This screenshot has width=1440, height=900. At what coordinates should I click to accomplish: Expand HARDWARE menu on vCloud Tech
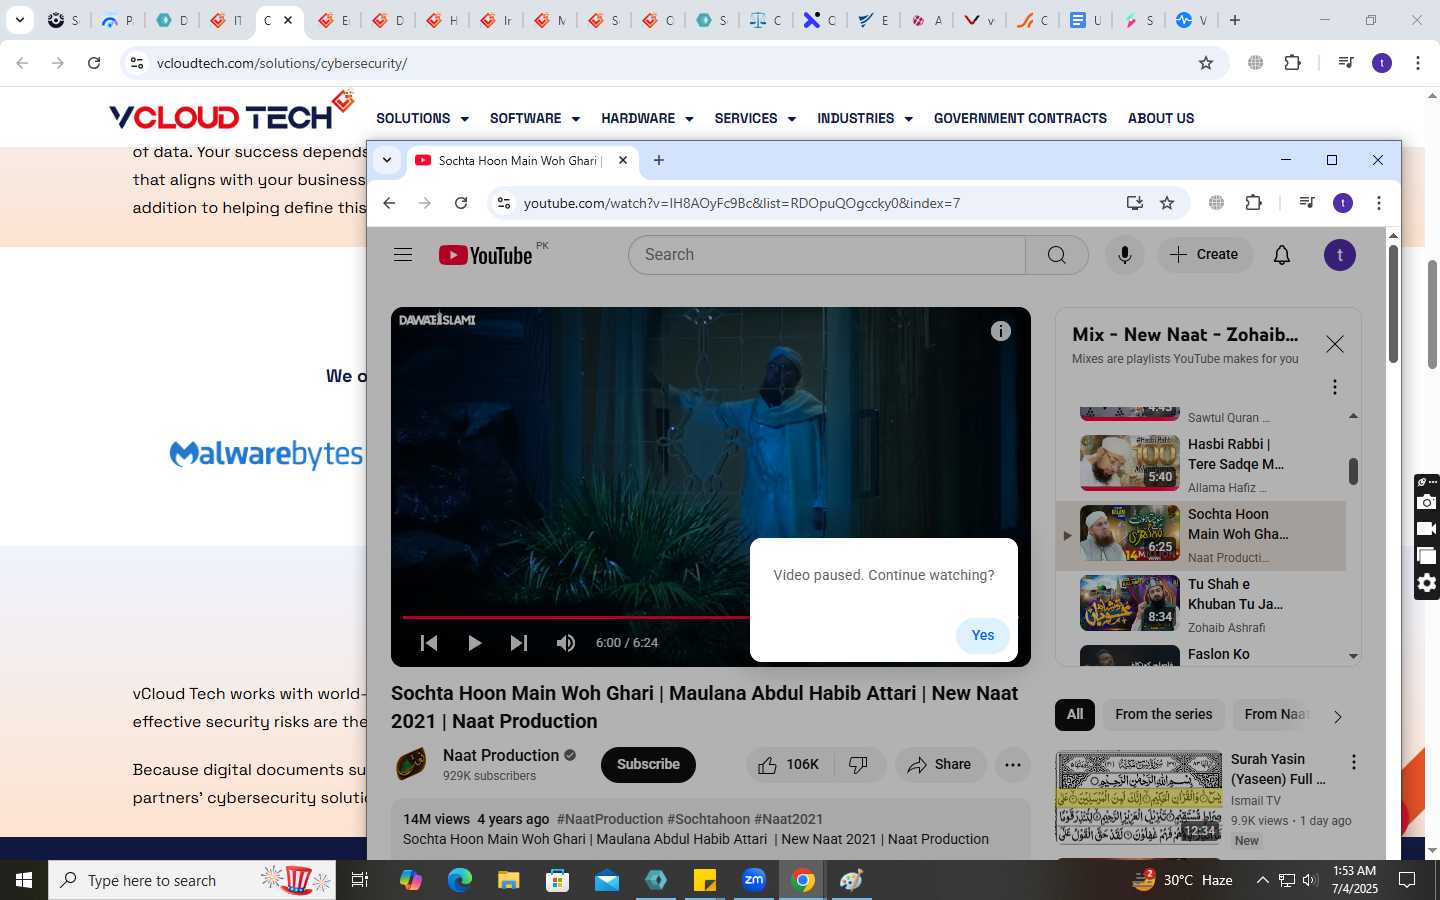pyautogui.click(x=647, y=118)
